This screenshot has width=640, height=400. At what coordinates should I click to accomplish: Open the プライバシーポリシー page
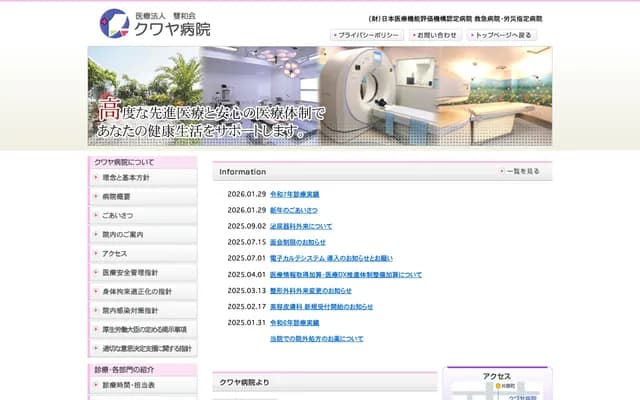point(367,35)
